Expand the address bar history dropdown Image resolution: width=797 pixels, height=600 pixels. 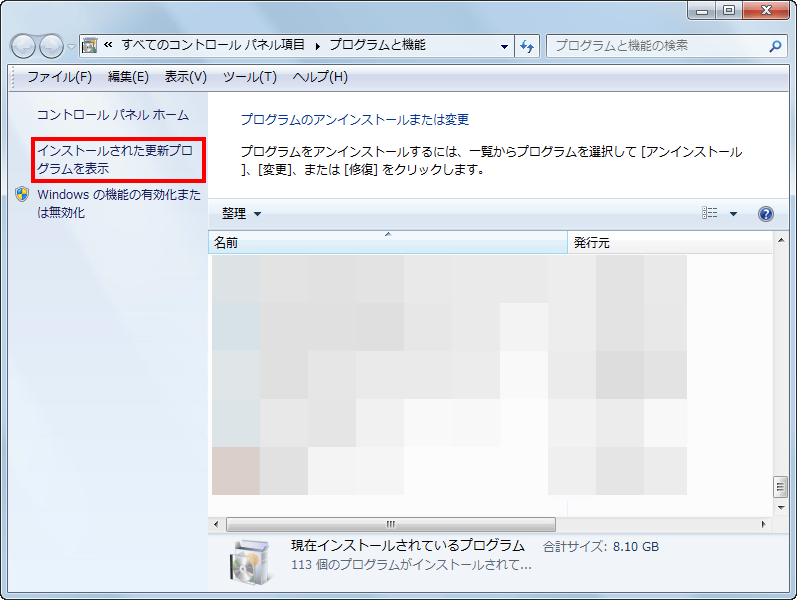point(504,47)
